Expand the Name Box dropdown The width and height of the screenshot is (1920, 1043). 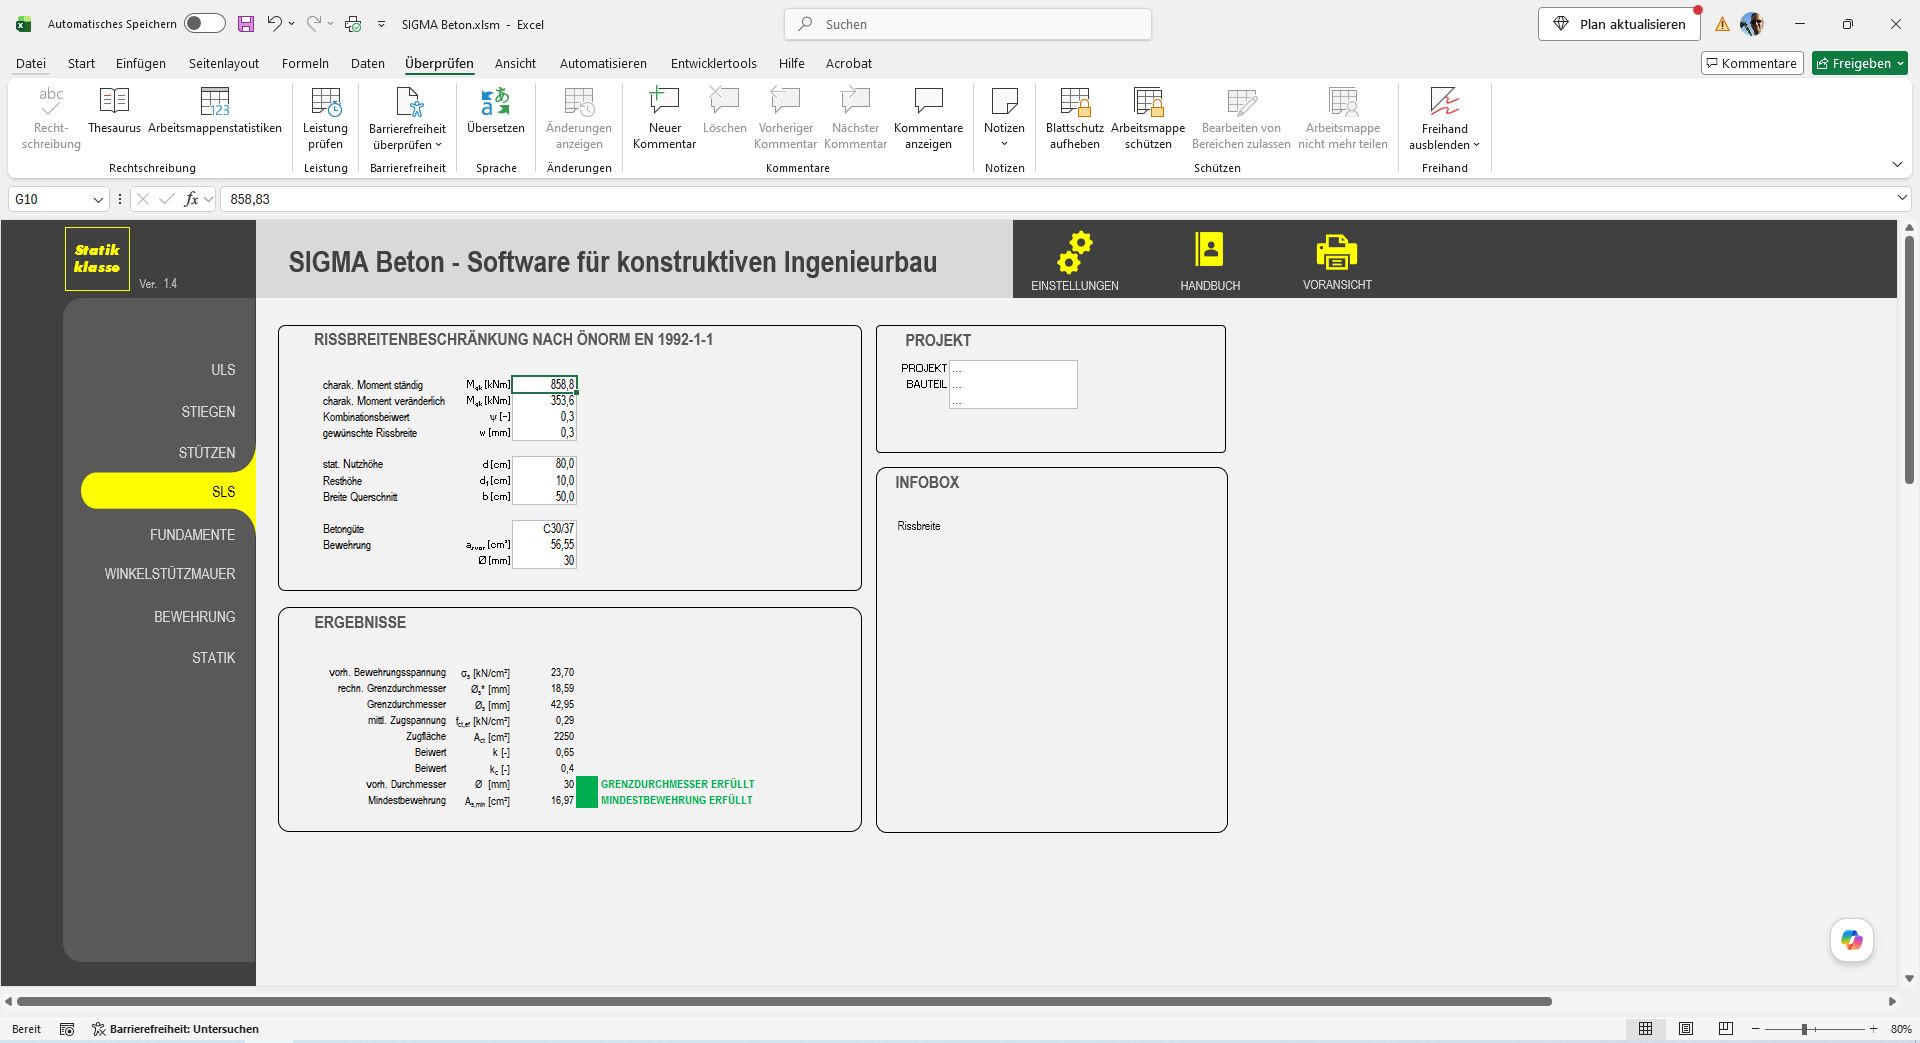point(98,199)
